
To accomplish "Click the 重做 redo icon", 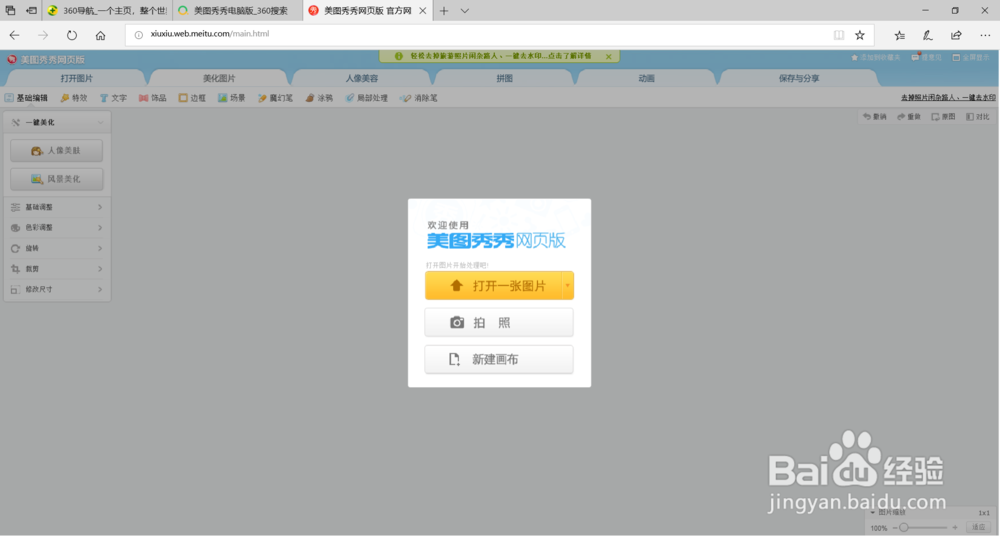I will (909, 117).
